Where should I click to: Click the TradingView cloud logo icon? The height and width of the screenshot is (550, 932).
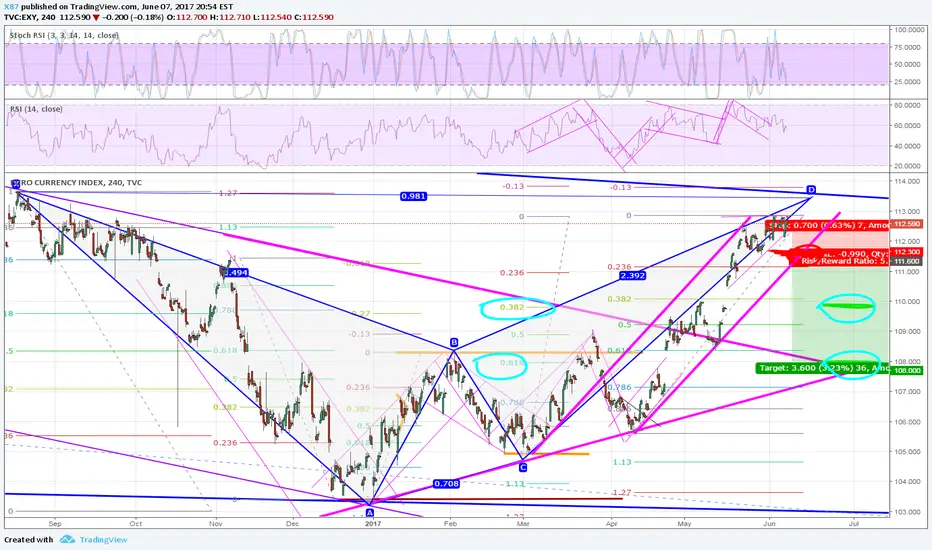[67, 539]
